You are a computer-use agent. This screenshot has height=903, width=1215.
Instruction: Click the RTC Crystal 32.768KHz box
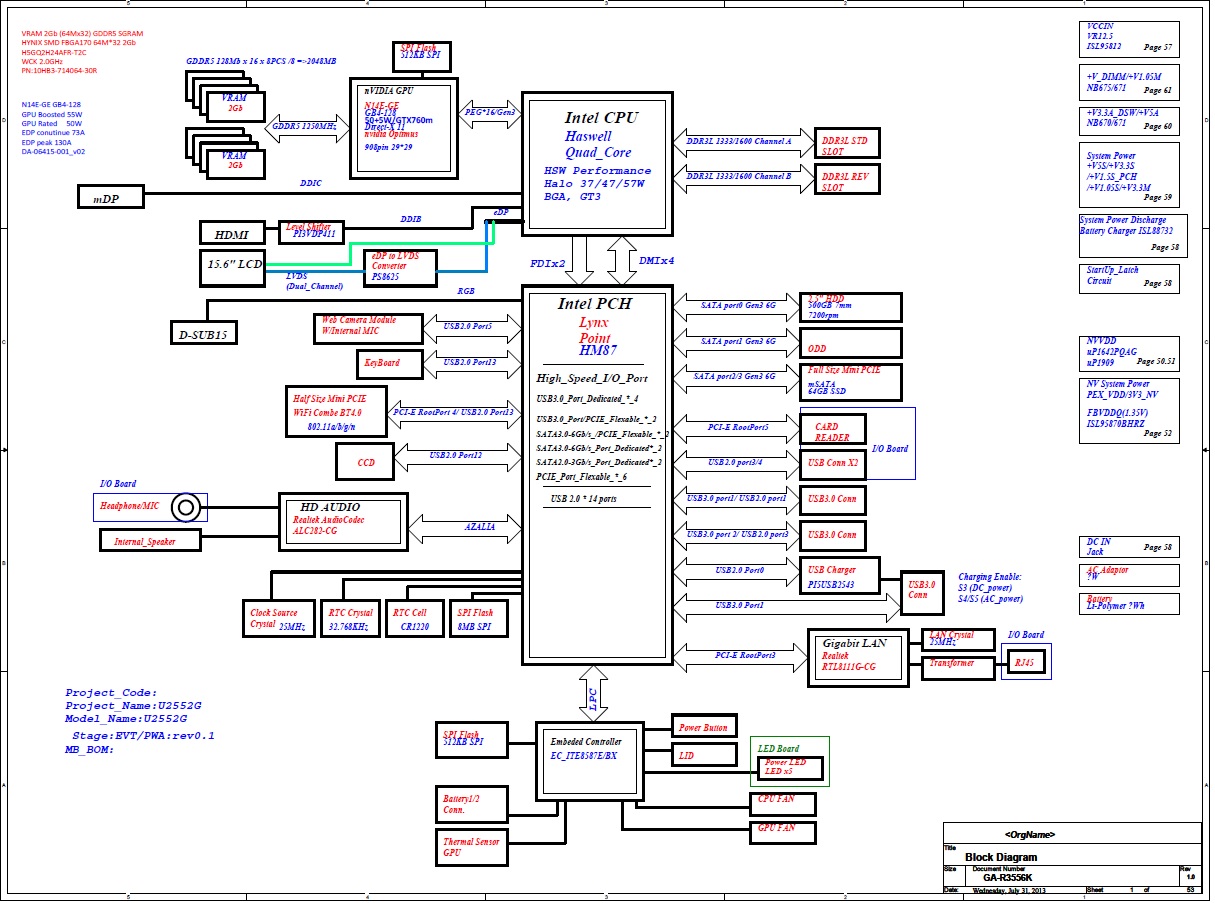click(350, 618)
